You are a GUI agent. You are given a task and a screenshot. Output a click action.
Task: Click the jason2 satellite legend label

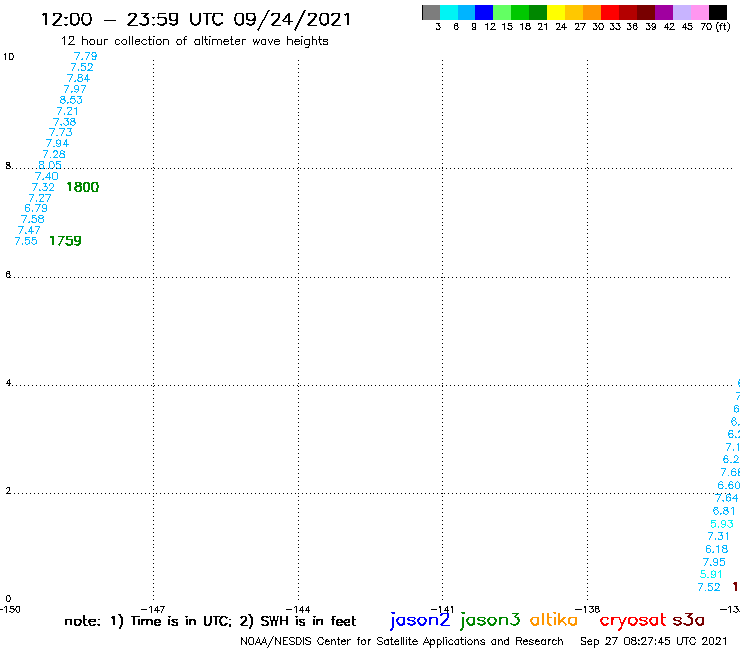pyautogui.click(x=420, y=620)
